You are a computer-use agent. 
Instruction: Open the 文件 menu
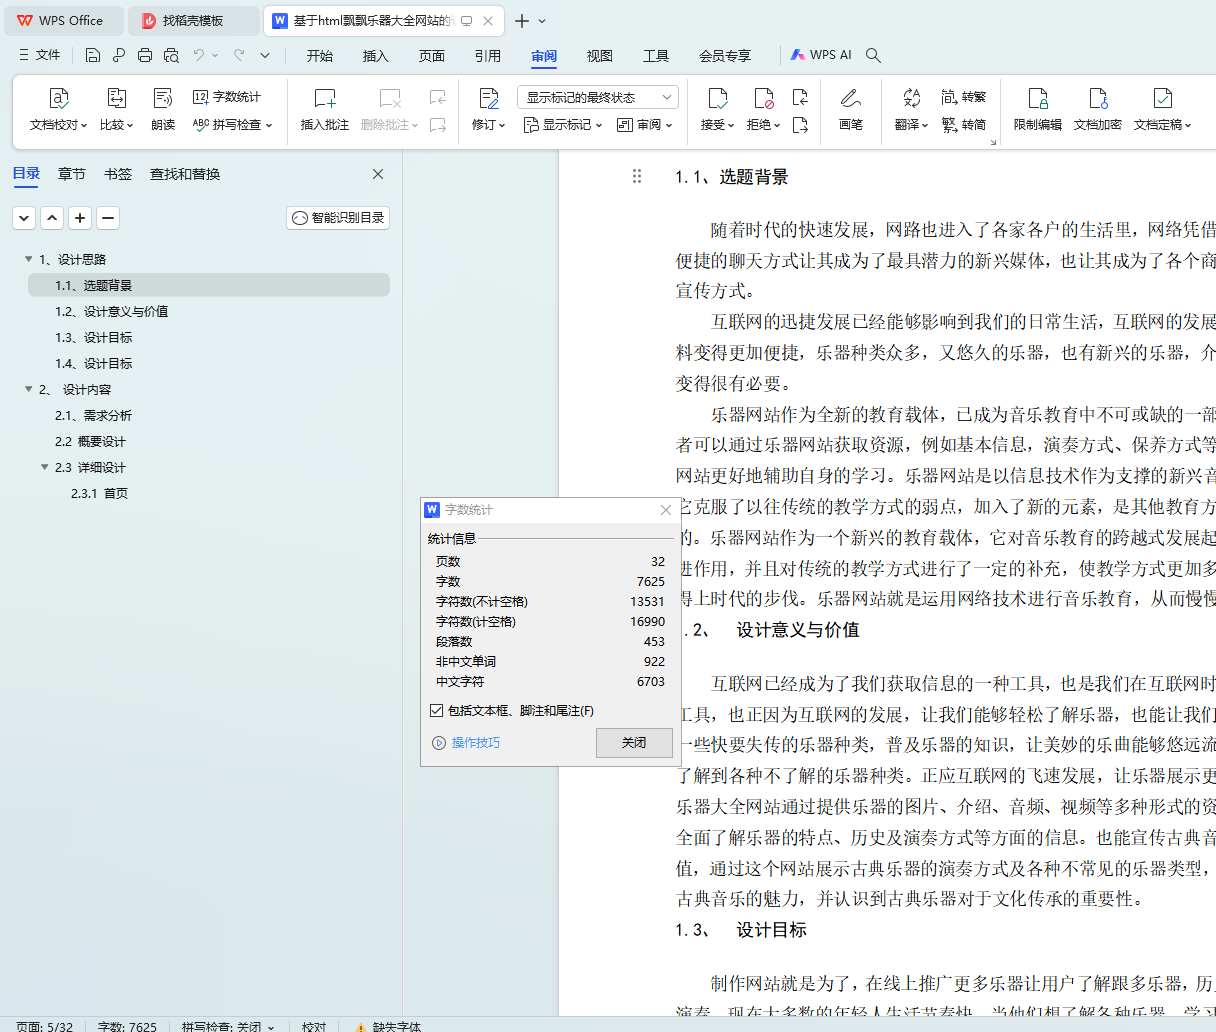point(40,55)
